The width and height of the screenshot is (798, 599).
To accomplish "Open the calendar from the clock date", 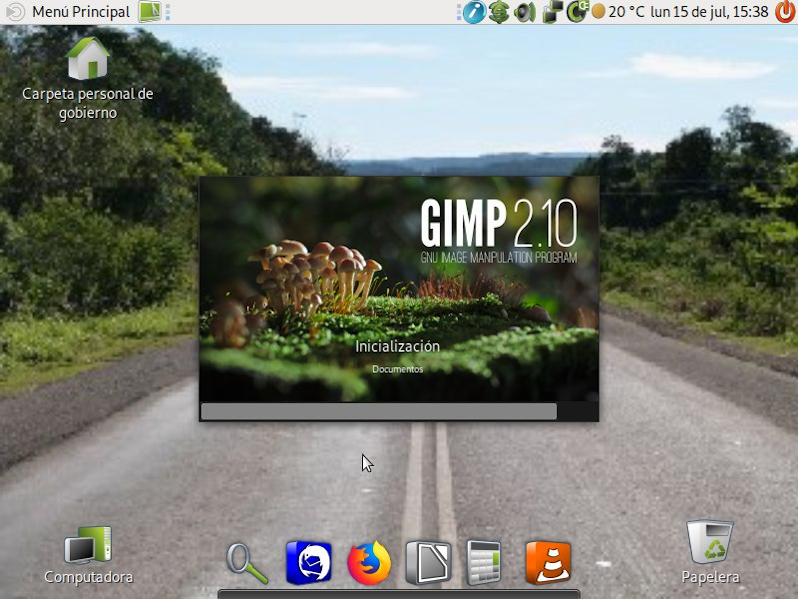I will tap(709, 12).
